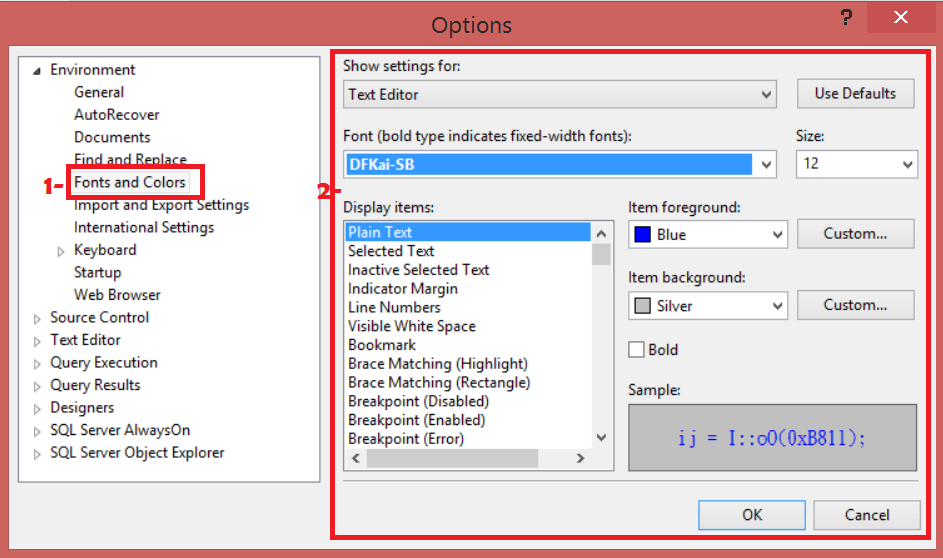Select Web Browser in the tree
Viewport: 943px width, 558px height.
pyautogui.click(x=117, y=295)
